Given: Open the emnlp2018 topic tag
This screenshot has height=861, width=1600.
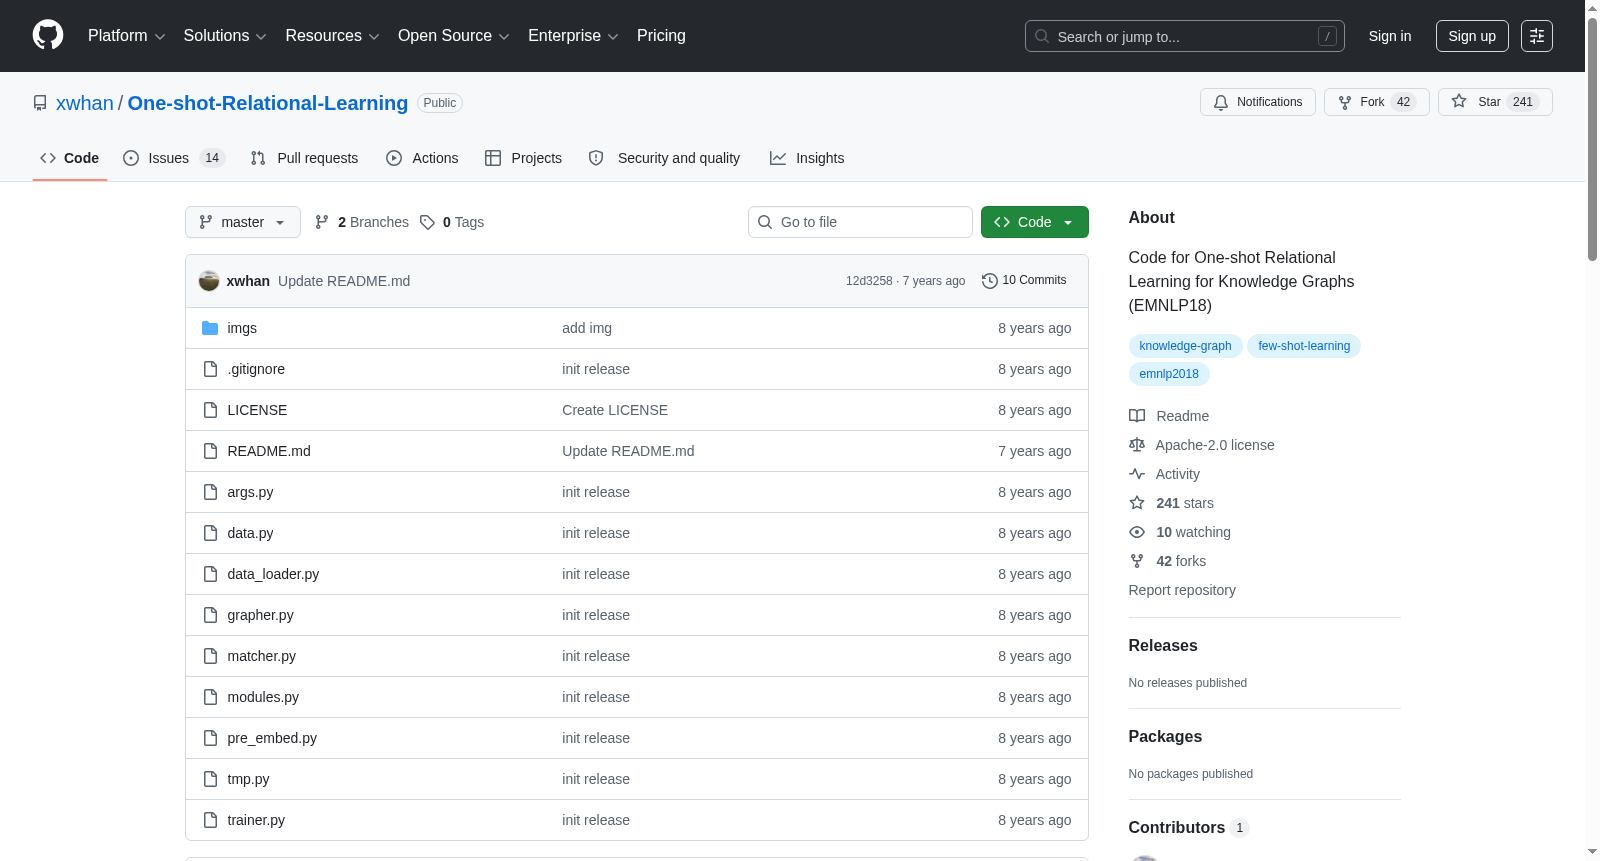Looking at the screenshot, I should pyautogui.click(x=1169, y=374).
